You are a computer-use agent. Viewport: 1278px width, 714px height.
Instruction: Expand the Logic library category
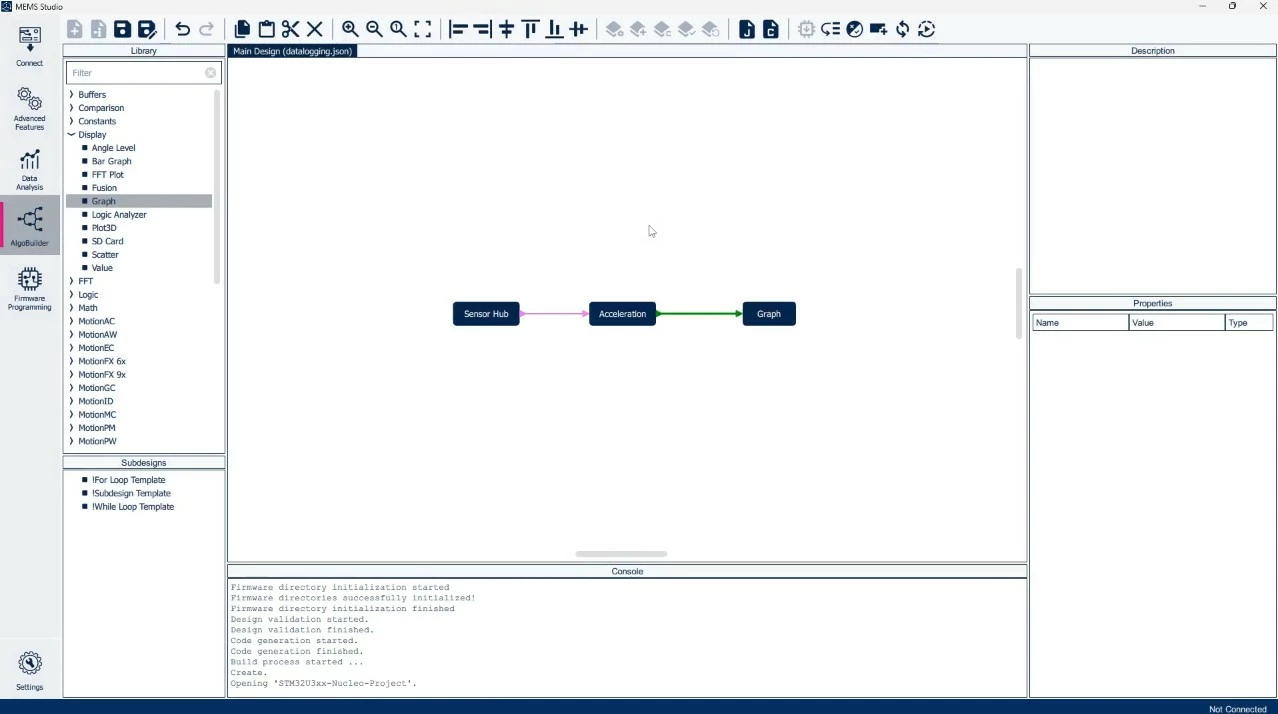coord(71,295)
